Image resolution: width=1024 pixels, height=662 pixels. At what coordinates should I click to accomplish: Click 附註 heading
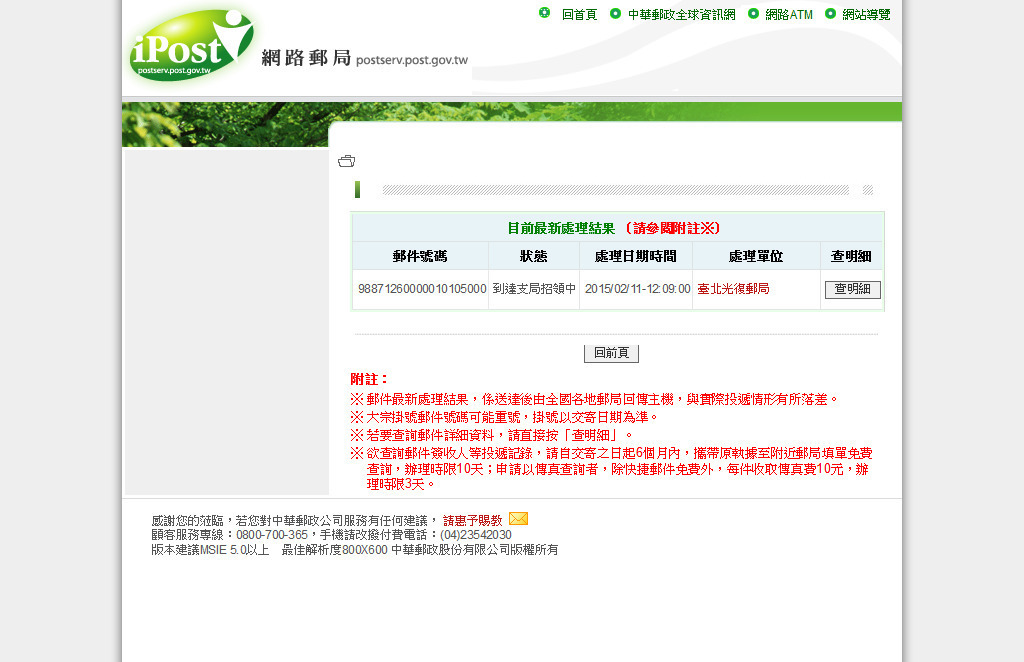tap(369, 379)
